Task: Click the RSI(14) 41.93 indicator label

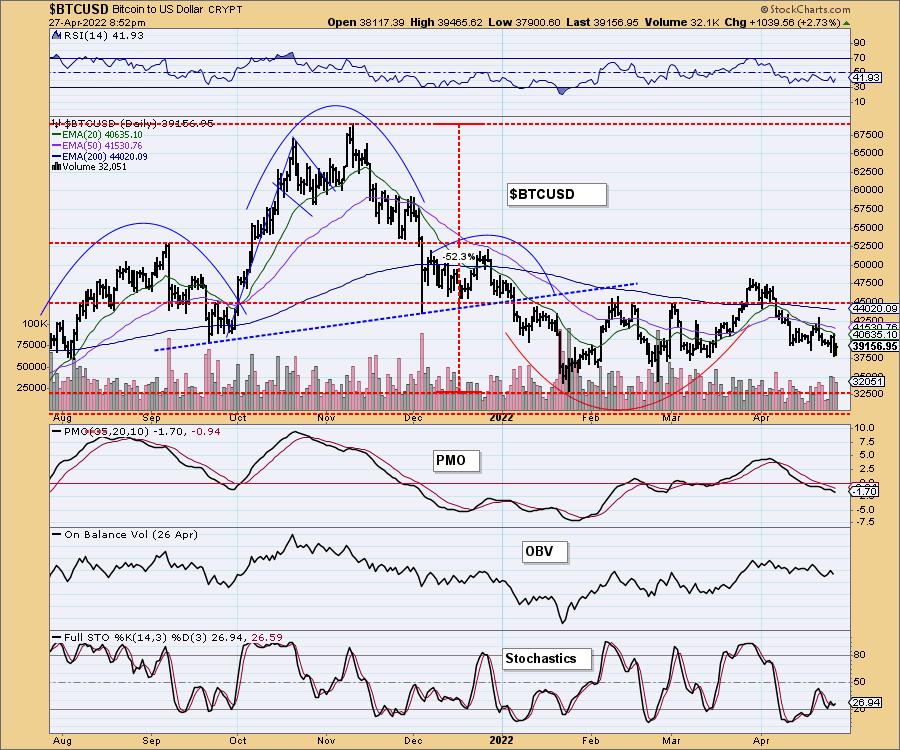Action: click(103, 36)
